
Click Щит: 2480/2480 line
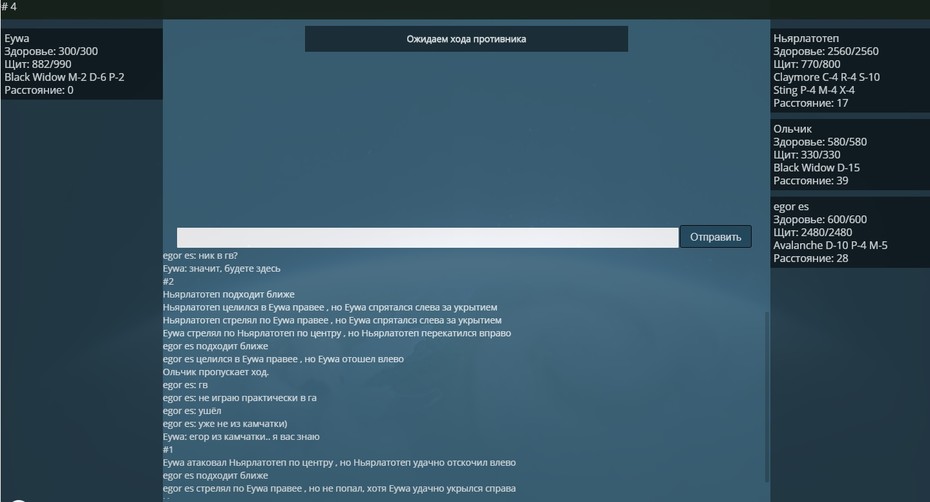tap(813, 233)
